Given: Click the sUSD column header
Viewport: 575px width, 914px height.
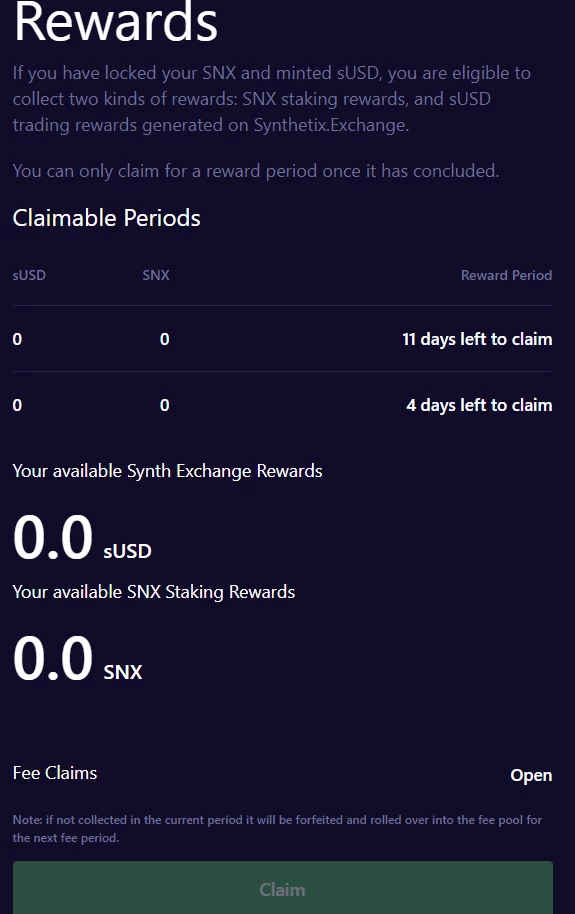Looking at the screenshot, I should [29, 275].
